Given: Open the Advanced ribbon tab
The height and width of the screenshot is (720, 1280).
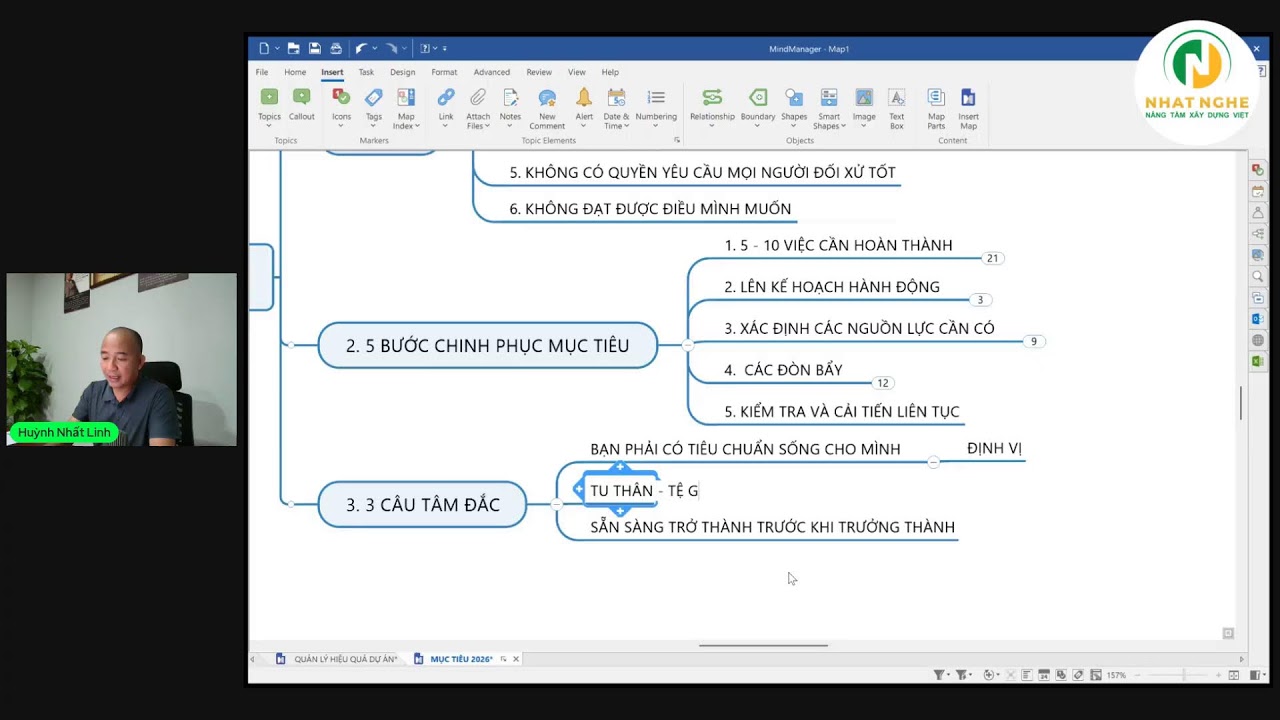Looking at the screenshot, I should tap(492, 72).
